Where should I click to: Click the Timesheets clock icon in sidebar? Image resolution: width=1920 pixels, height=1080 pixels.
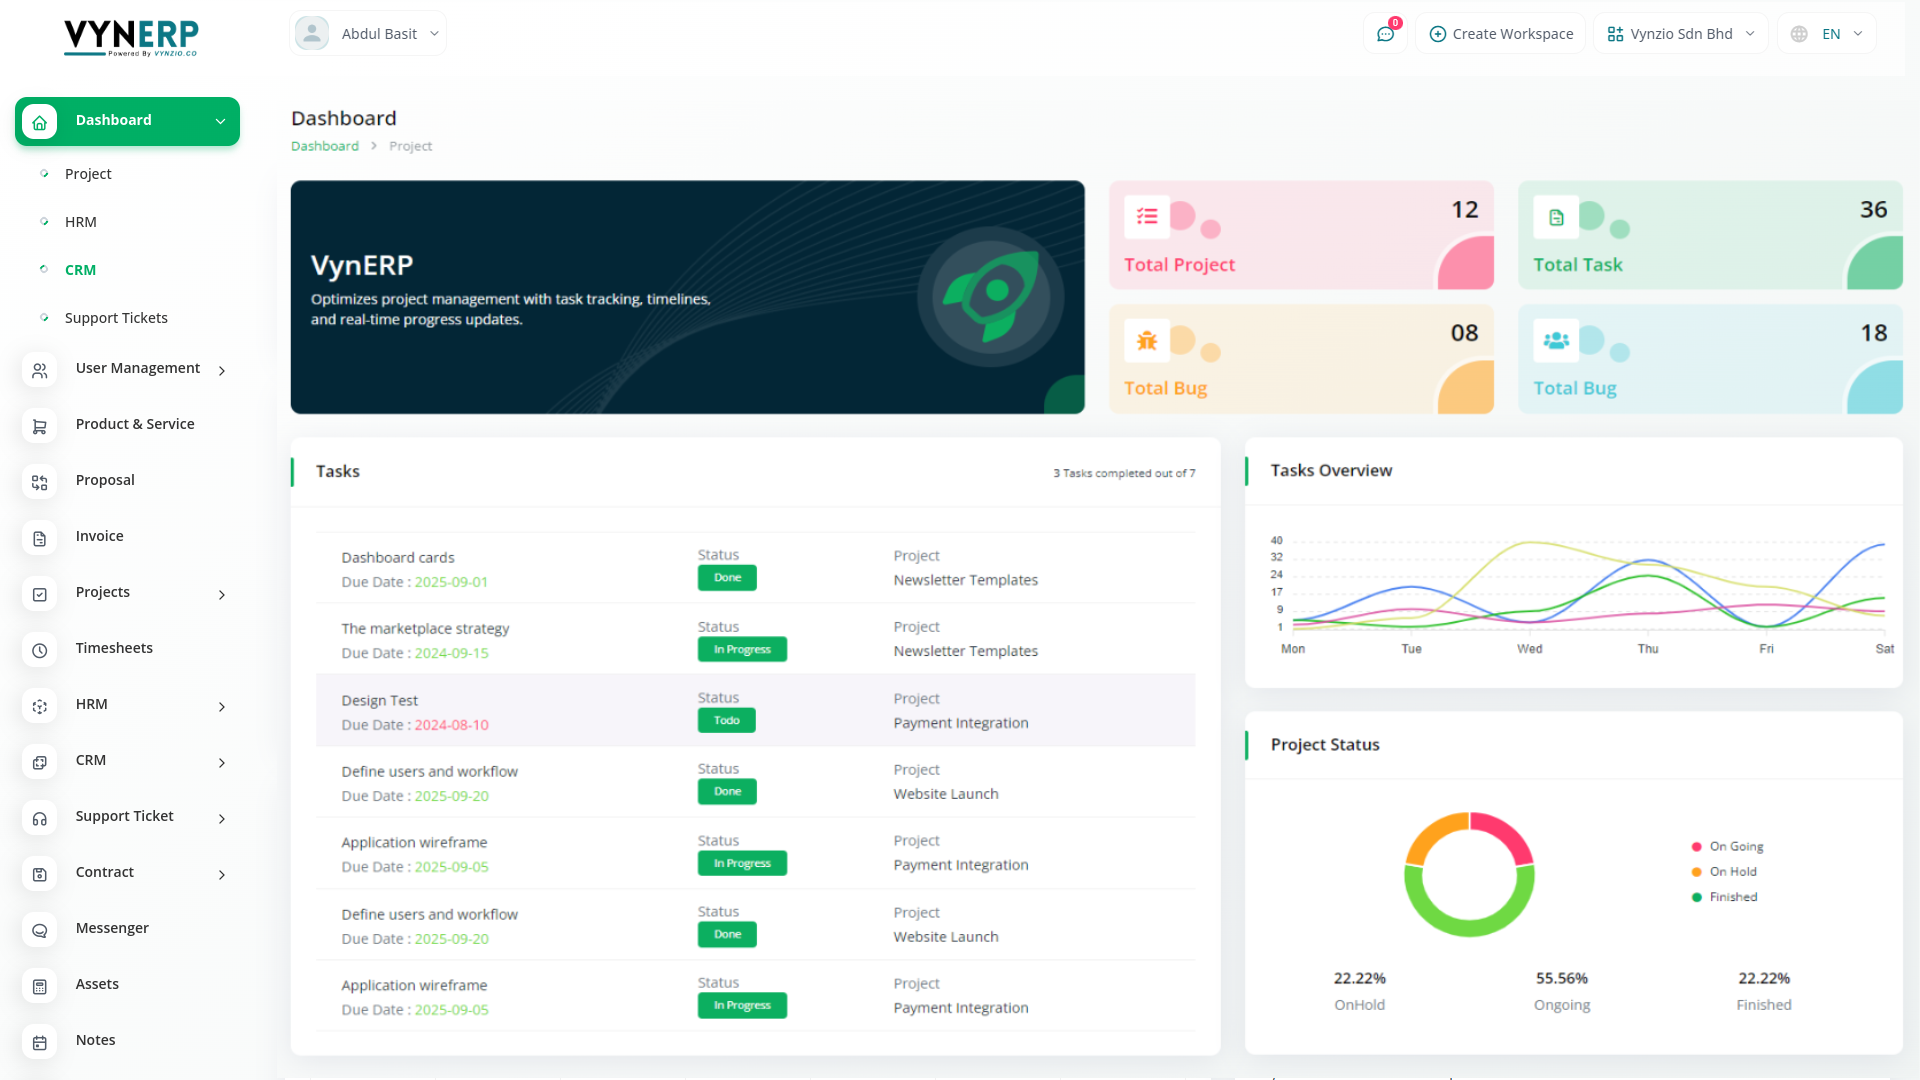click(x=40, y=650)
